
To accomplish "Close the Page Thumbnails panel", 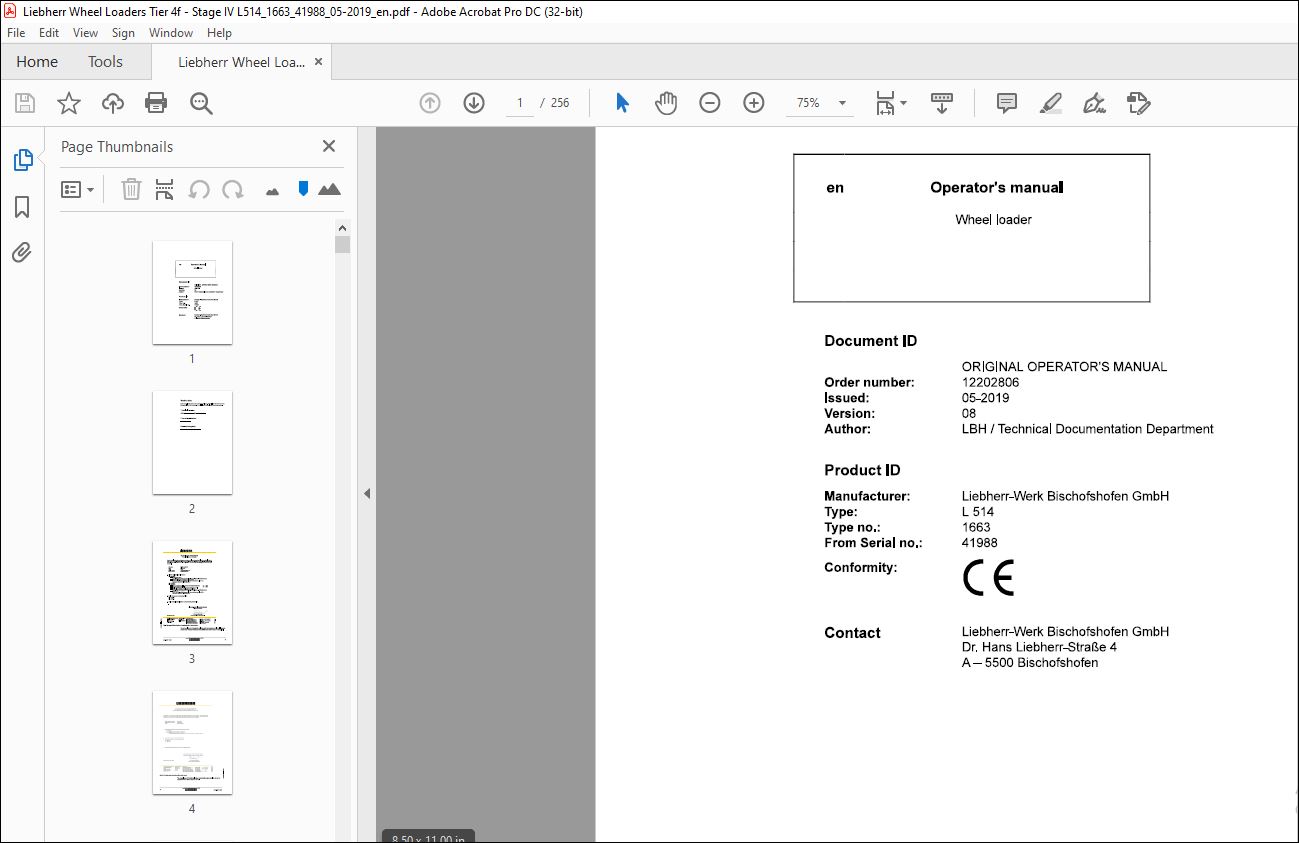I will point(329,146).
